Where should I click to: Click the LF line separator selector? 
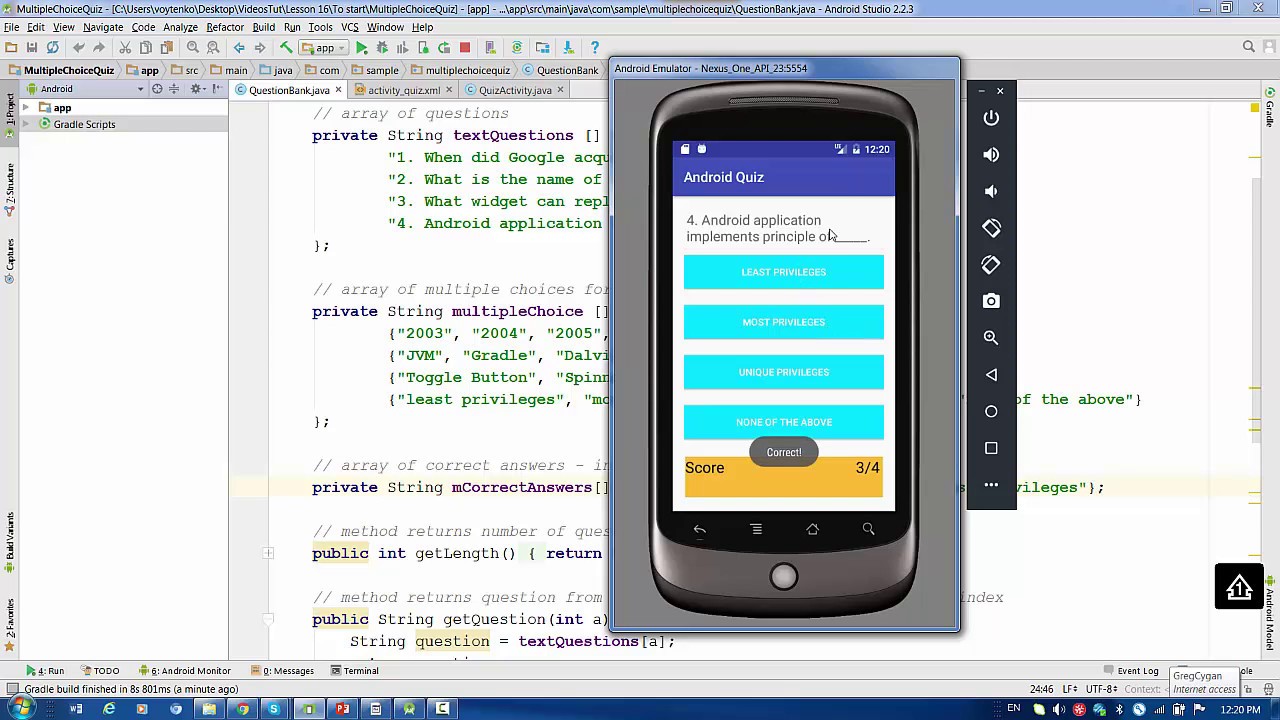[1068, 689]
